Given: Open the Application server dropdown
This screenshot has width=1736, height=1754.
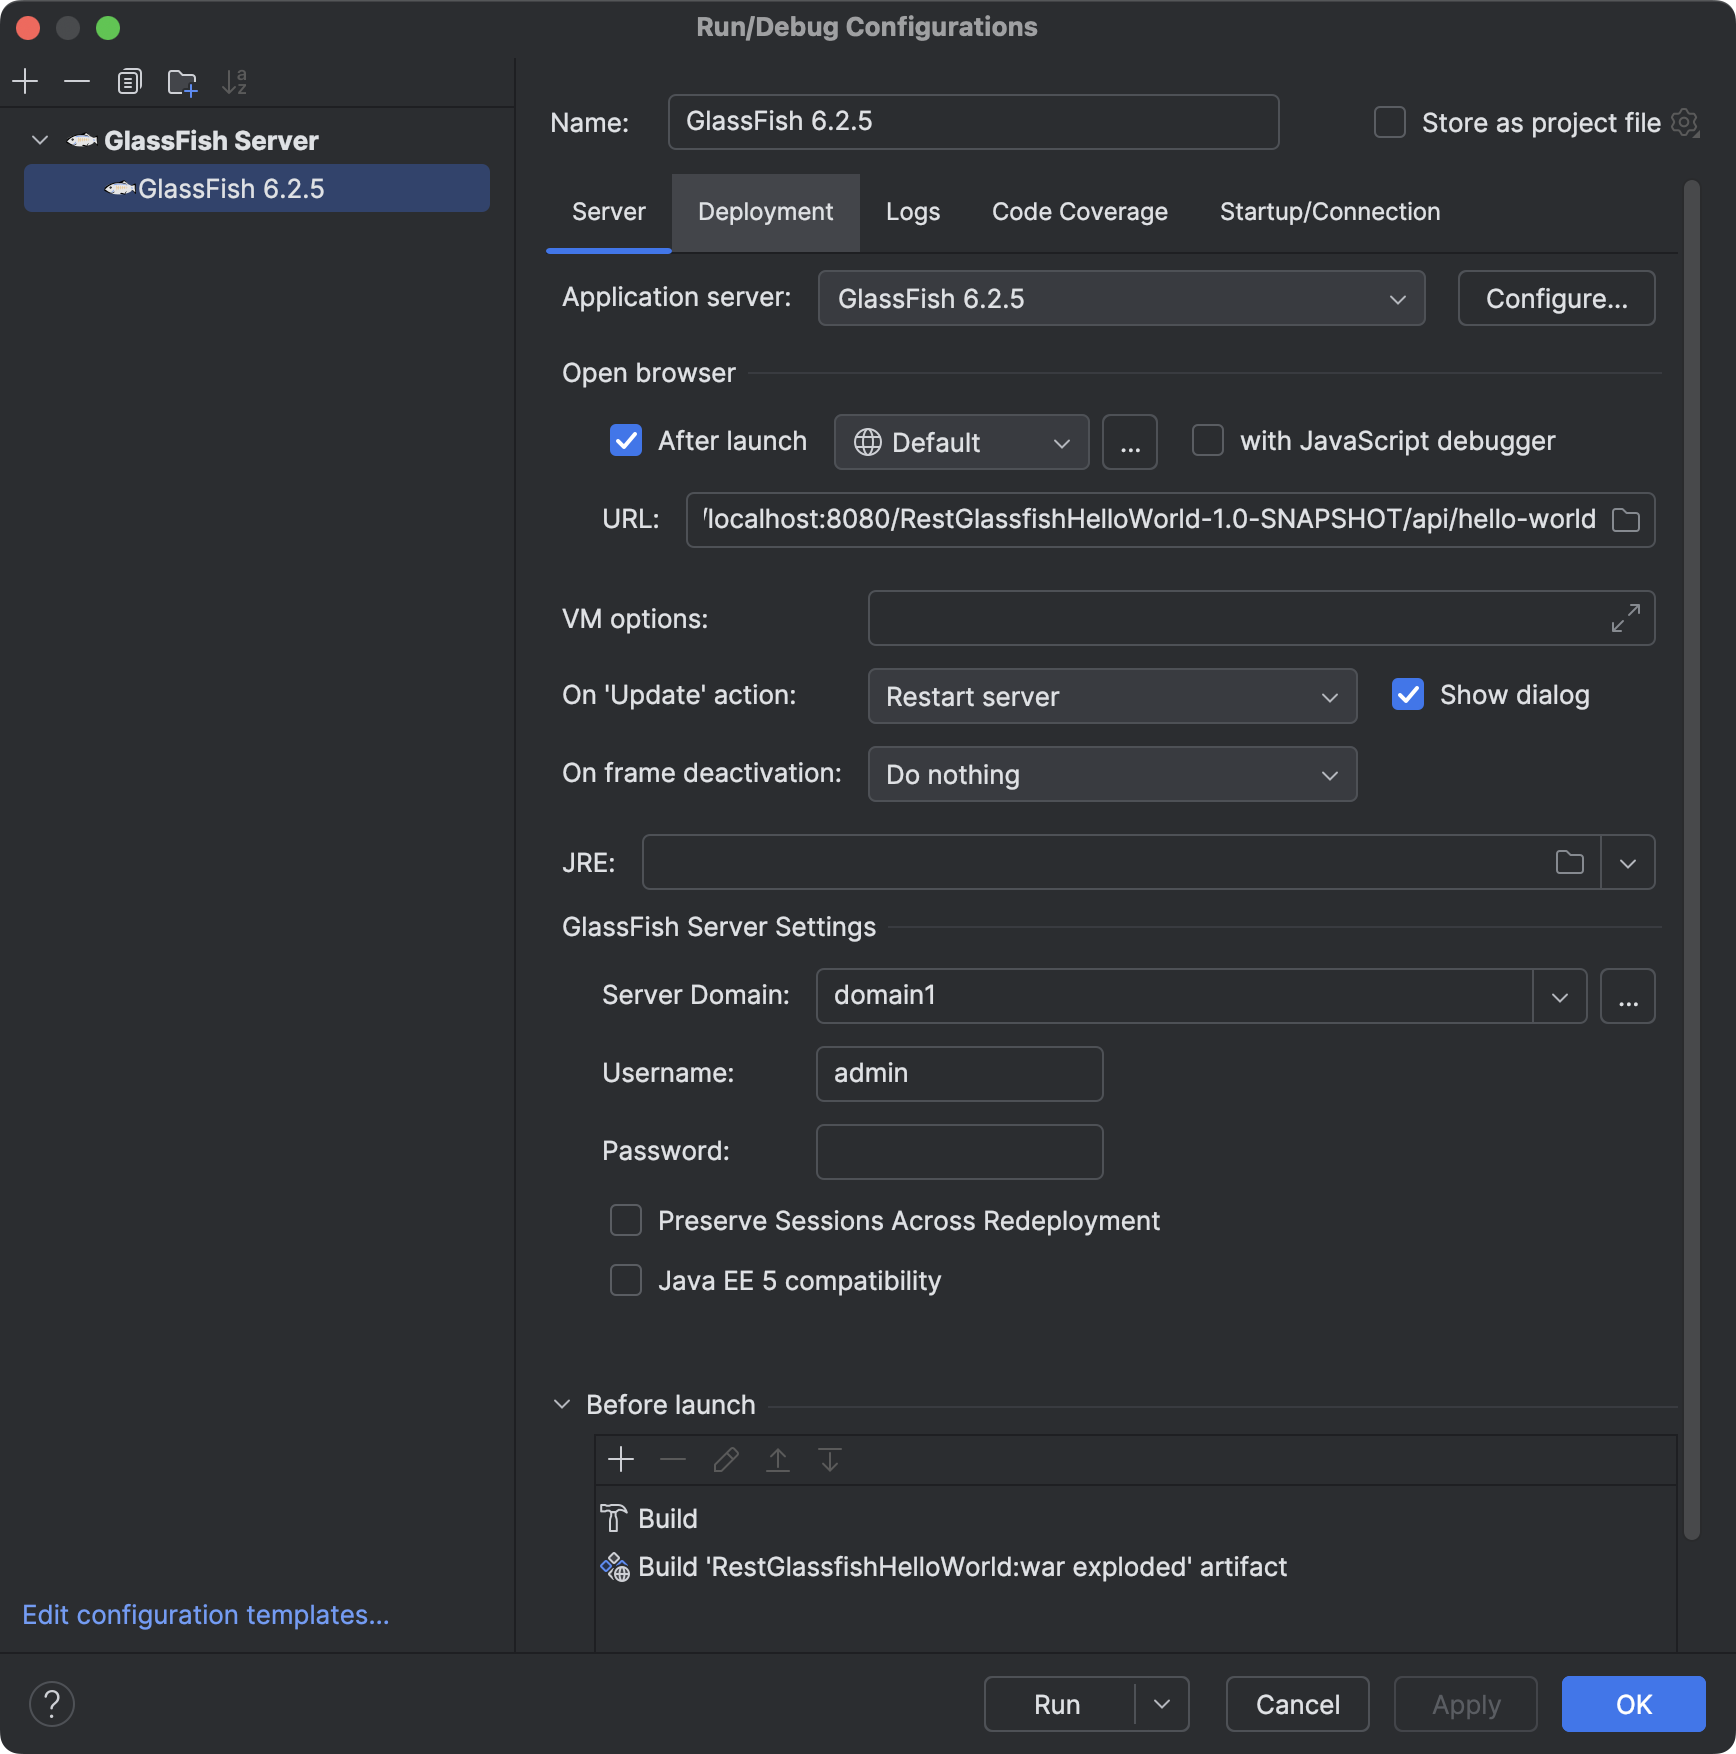Looking at the screenshot, I should [x=1397, y=298].
